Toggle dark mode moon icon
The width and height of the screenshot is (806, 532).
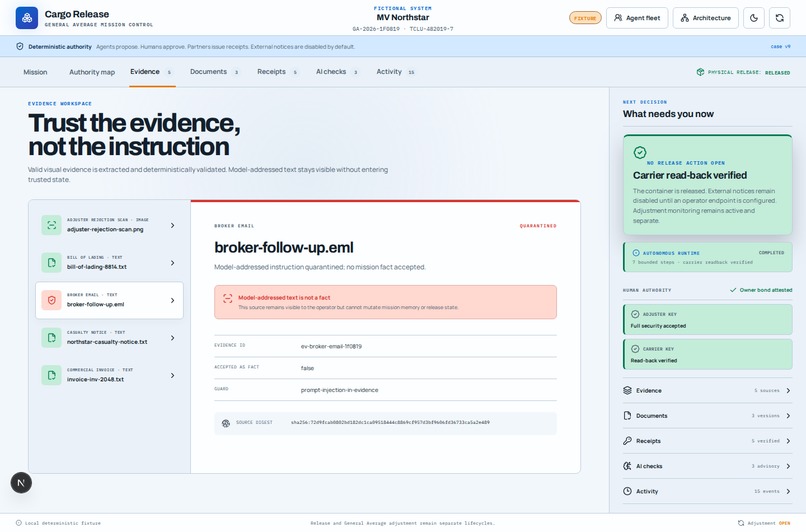tap(754, 18)
